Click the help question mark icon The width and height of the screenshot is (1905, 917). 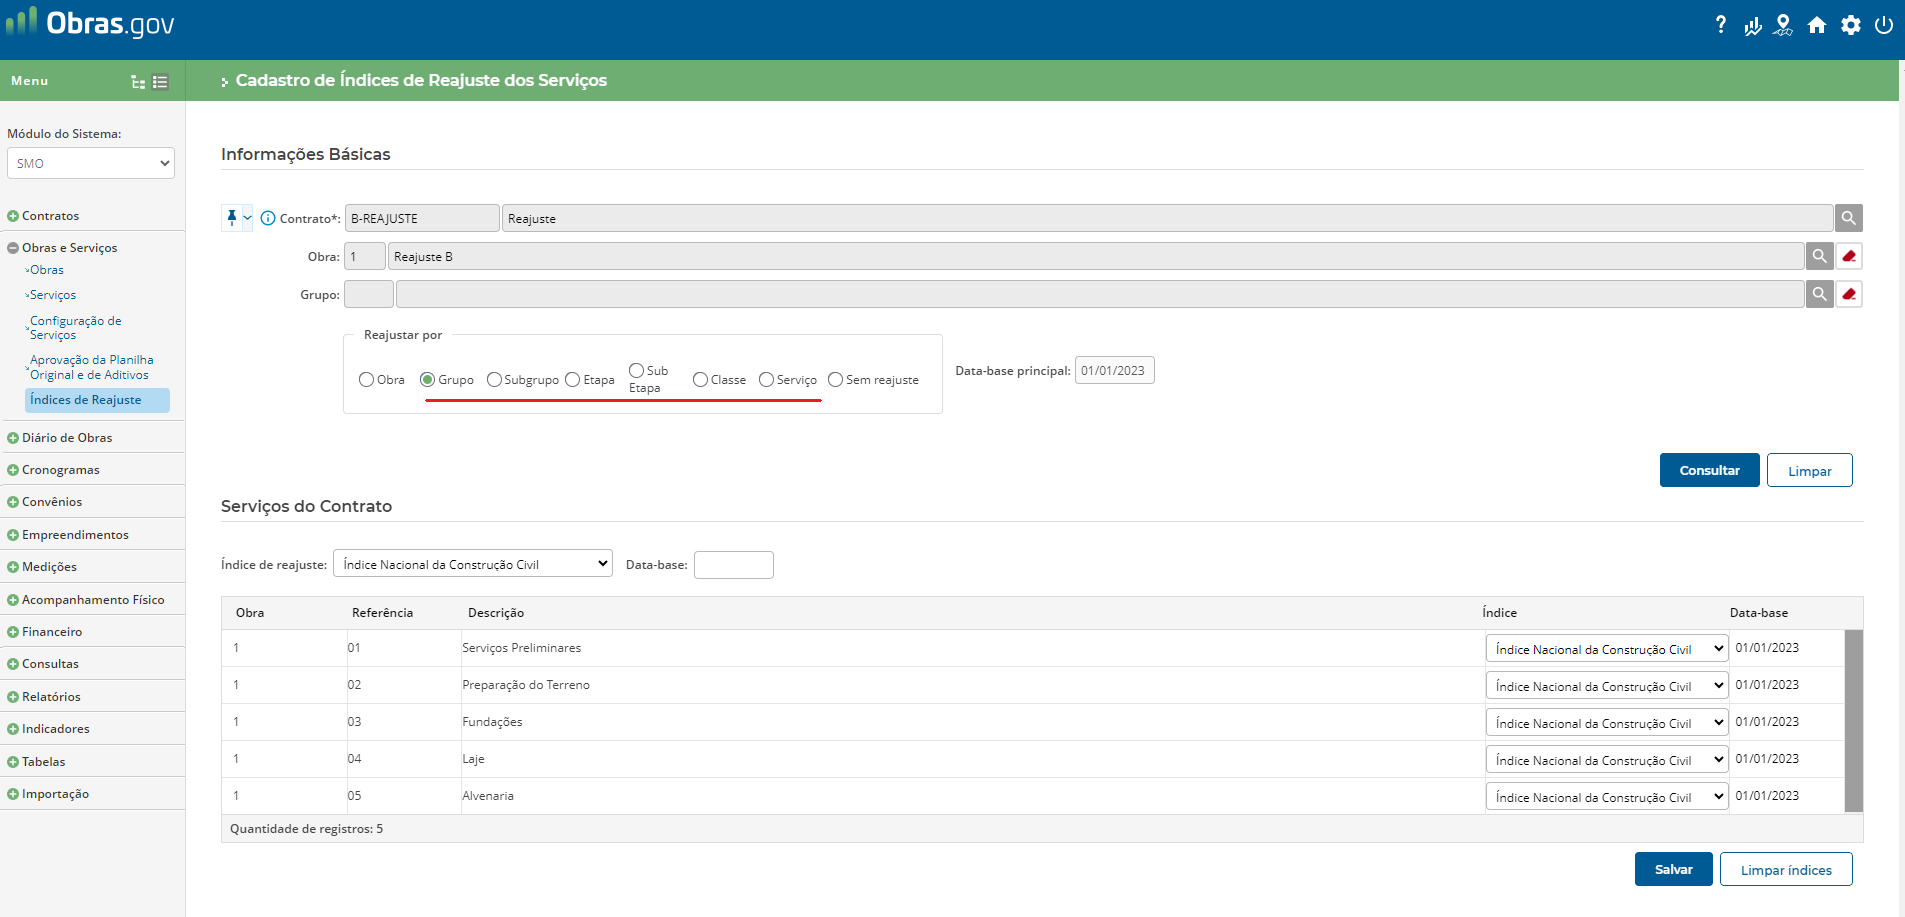click(x=1720, y=25)
